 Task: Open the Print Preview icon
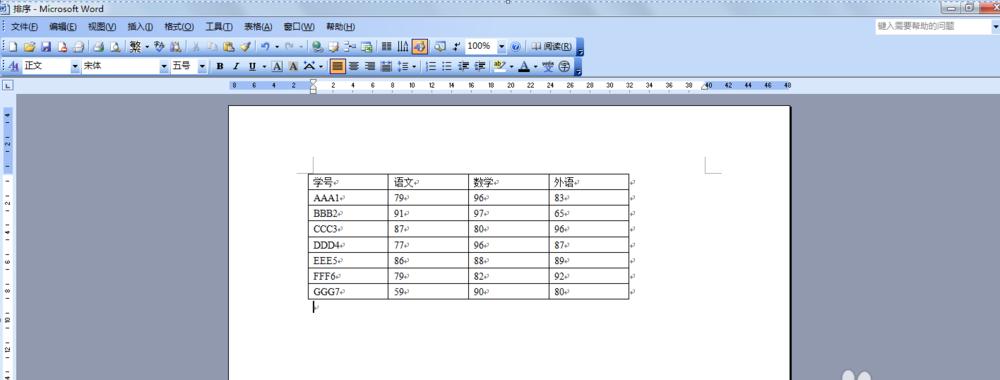[115, 47]
